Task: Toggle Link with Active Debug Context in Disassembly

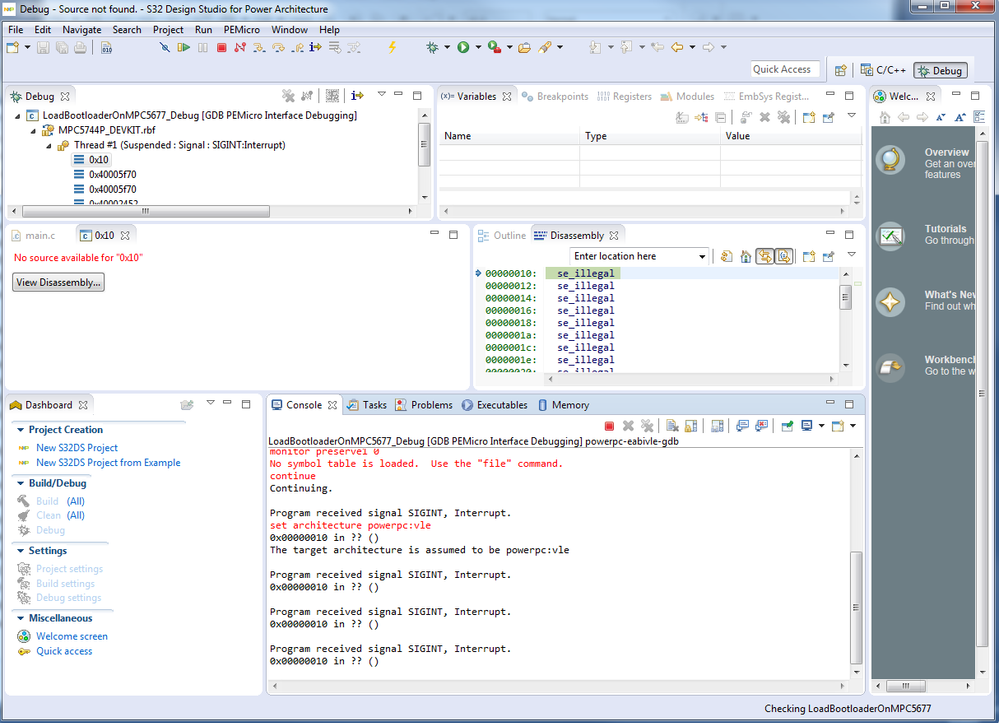Action: point(765,257)
